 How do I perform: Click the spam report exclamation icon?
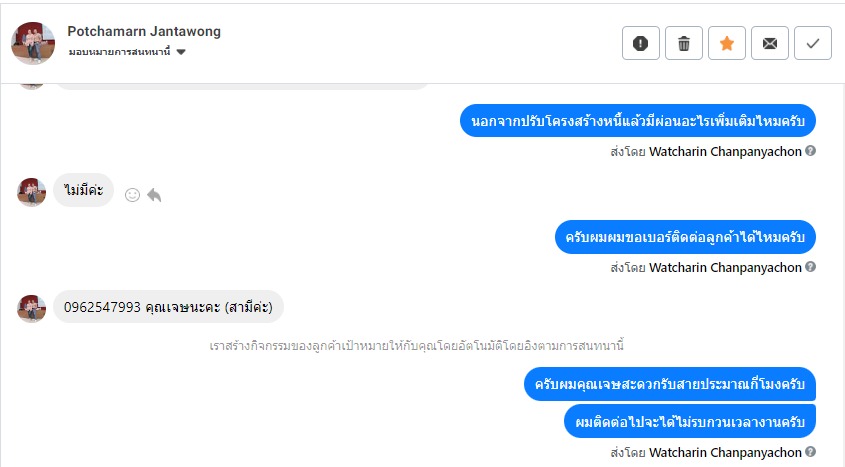point(641,43)
